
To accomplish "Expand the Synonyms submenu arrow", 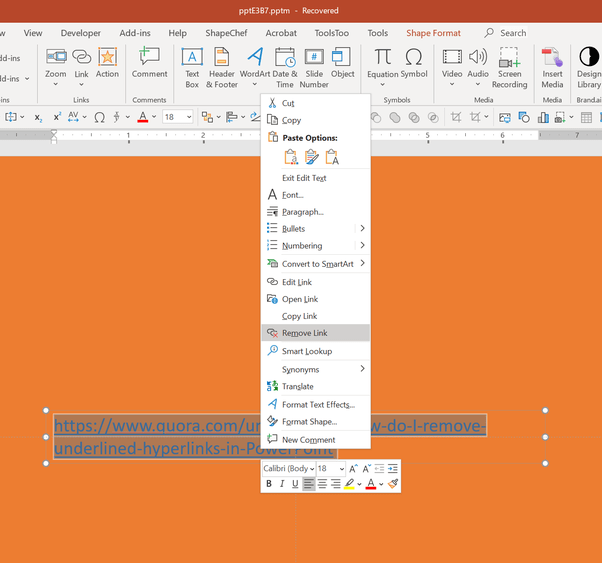I will click(362, 369).
